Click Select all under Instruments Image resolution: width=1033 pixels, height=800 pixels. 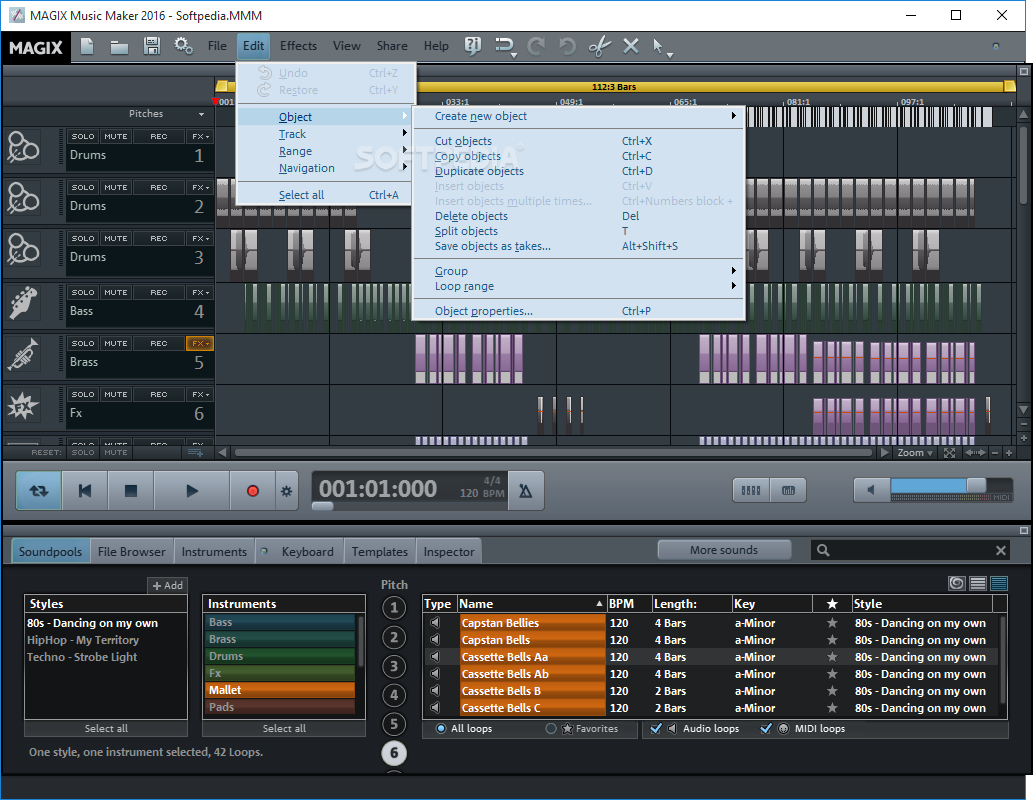[x=284, y=728]
